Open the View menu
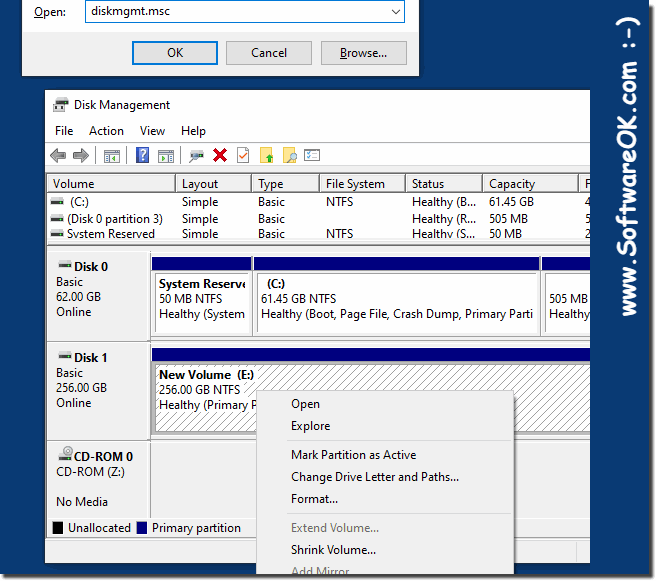 [x=152, y=131]
